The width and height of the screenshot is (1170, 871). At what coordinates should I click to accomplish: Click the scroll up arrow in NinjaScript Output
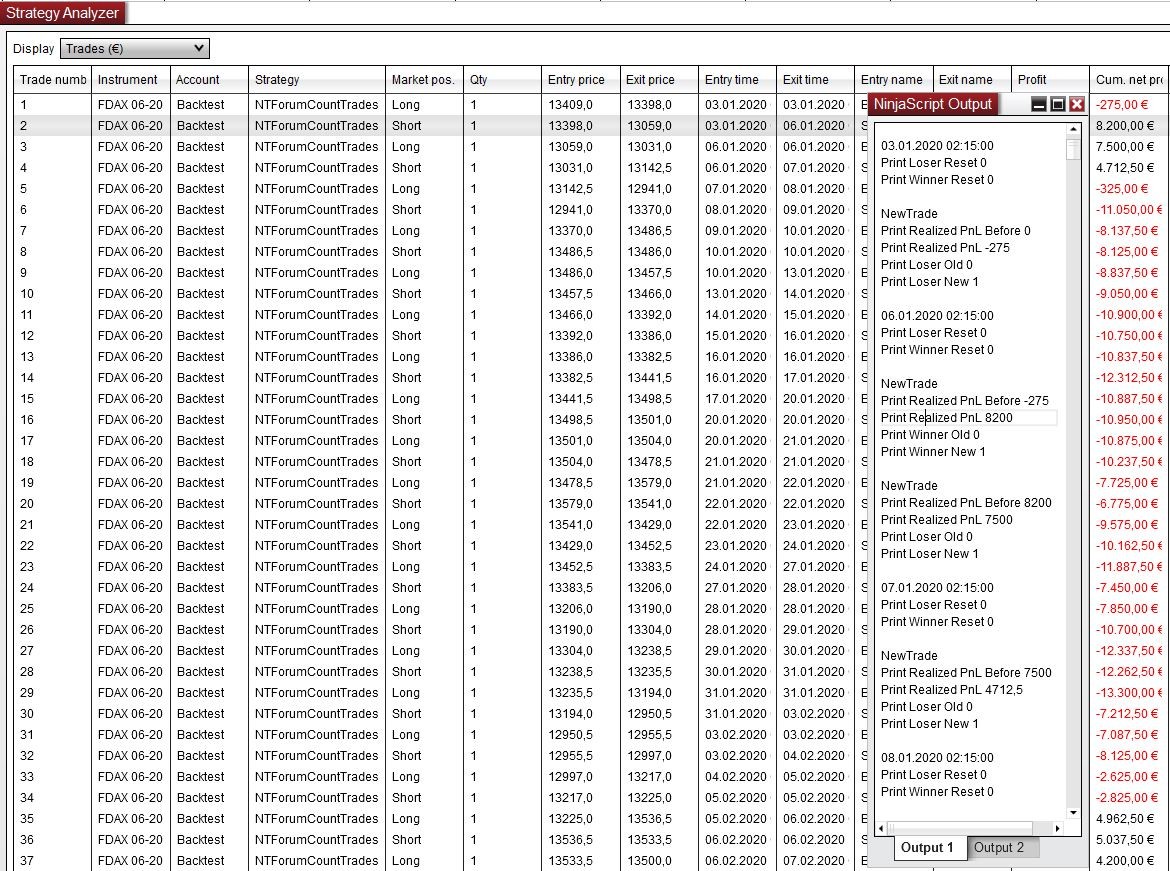[1073, 130]
